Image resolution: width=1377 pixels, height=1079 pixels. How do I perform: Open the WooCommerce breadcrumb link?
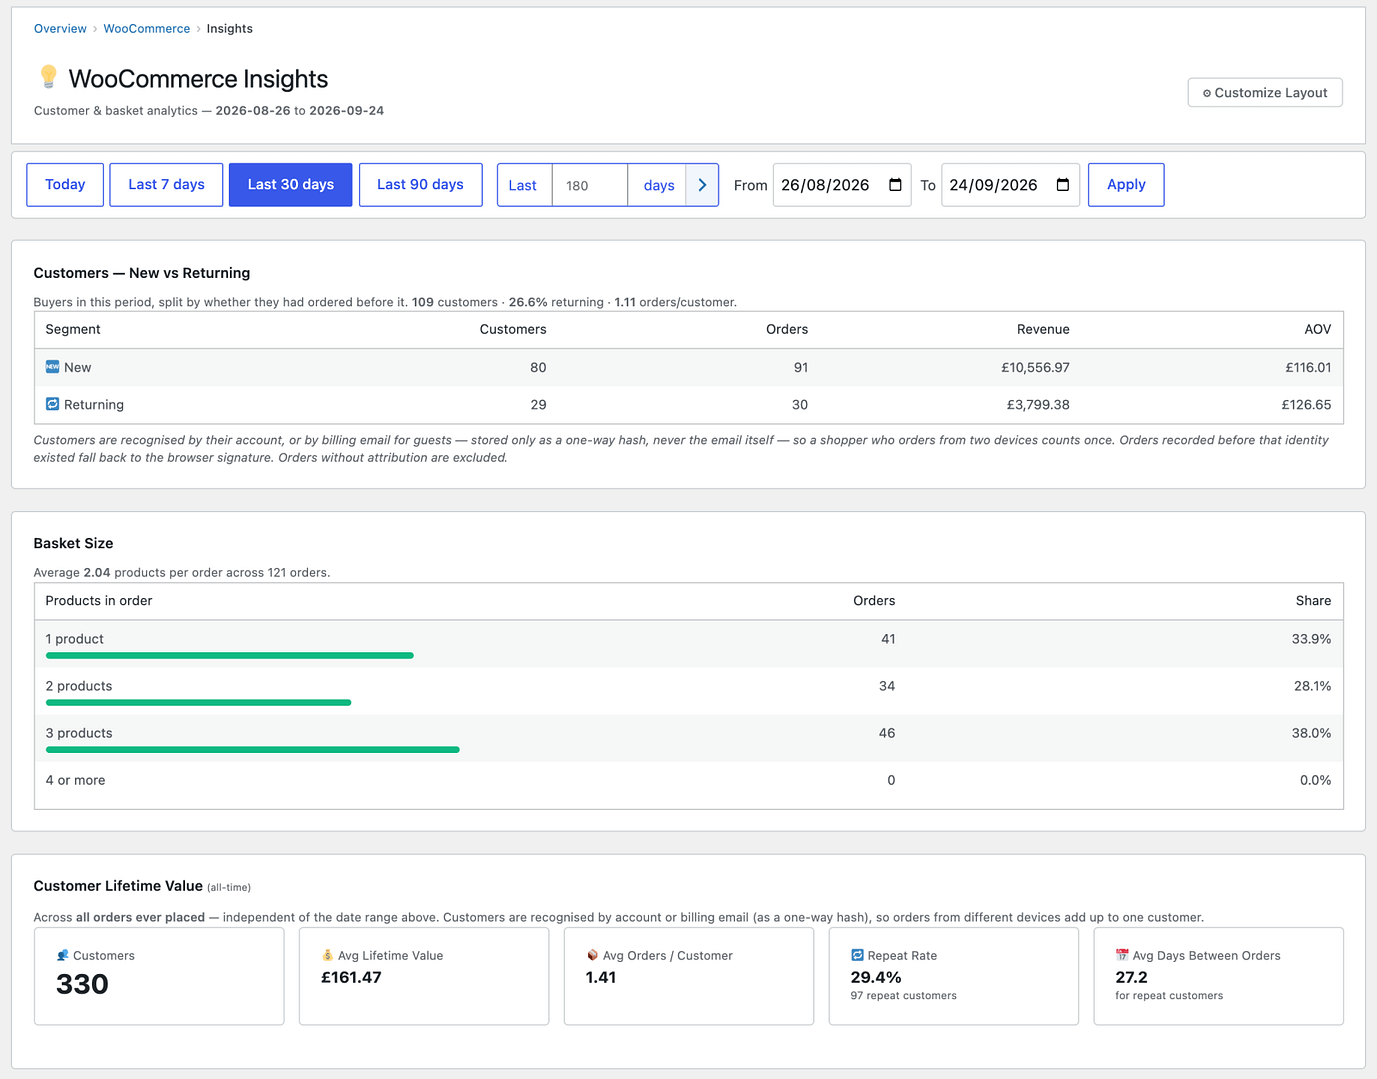pos(147,28)
